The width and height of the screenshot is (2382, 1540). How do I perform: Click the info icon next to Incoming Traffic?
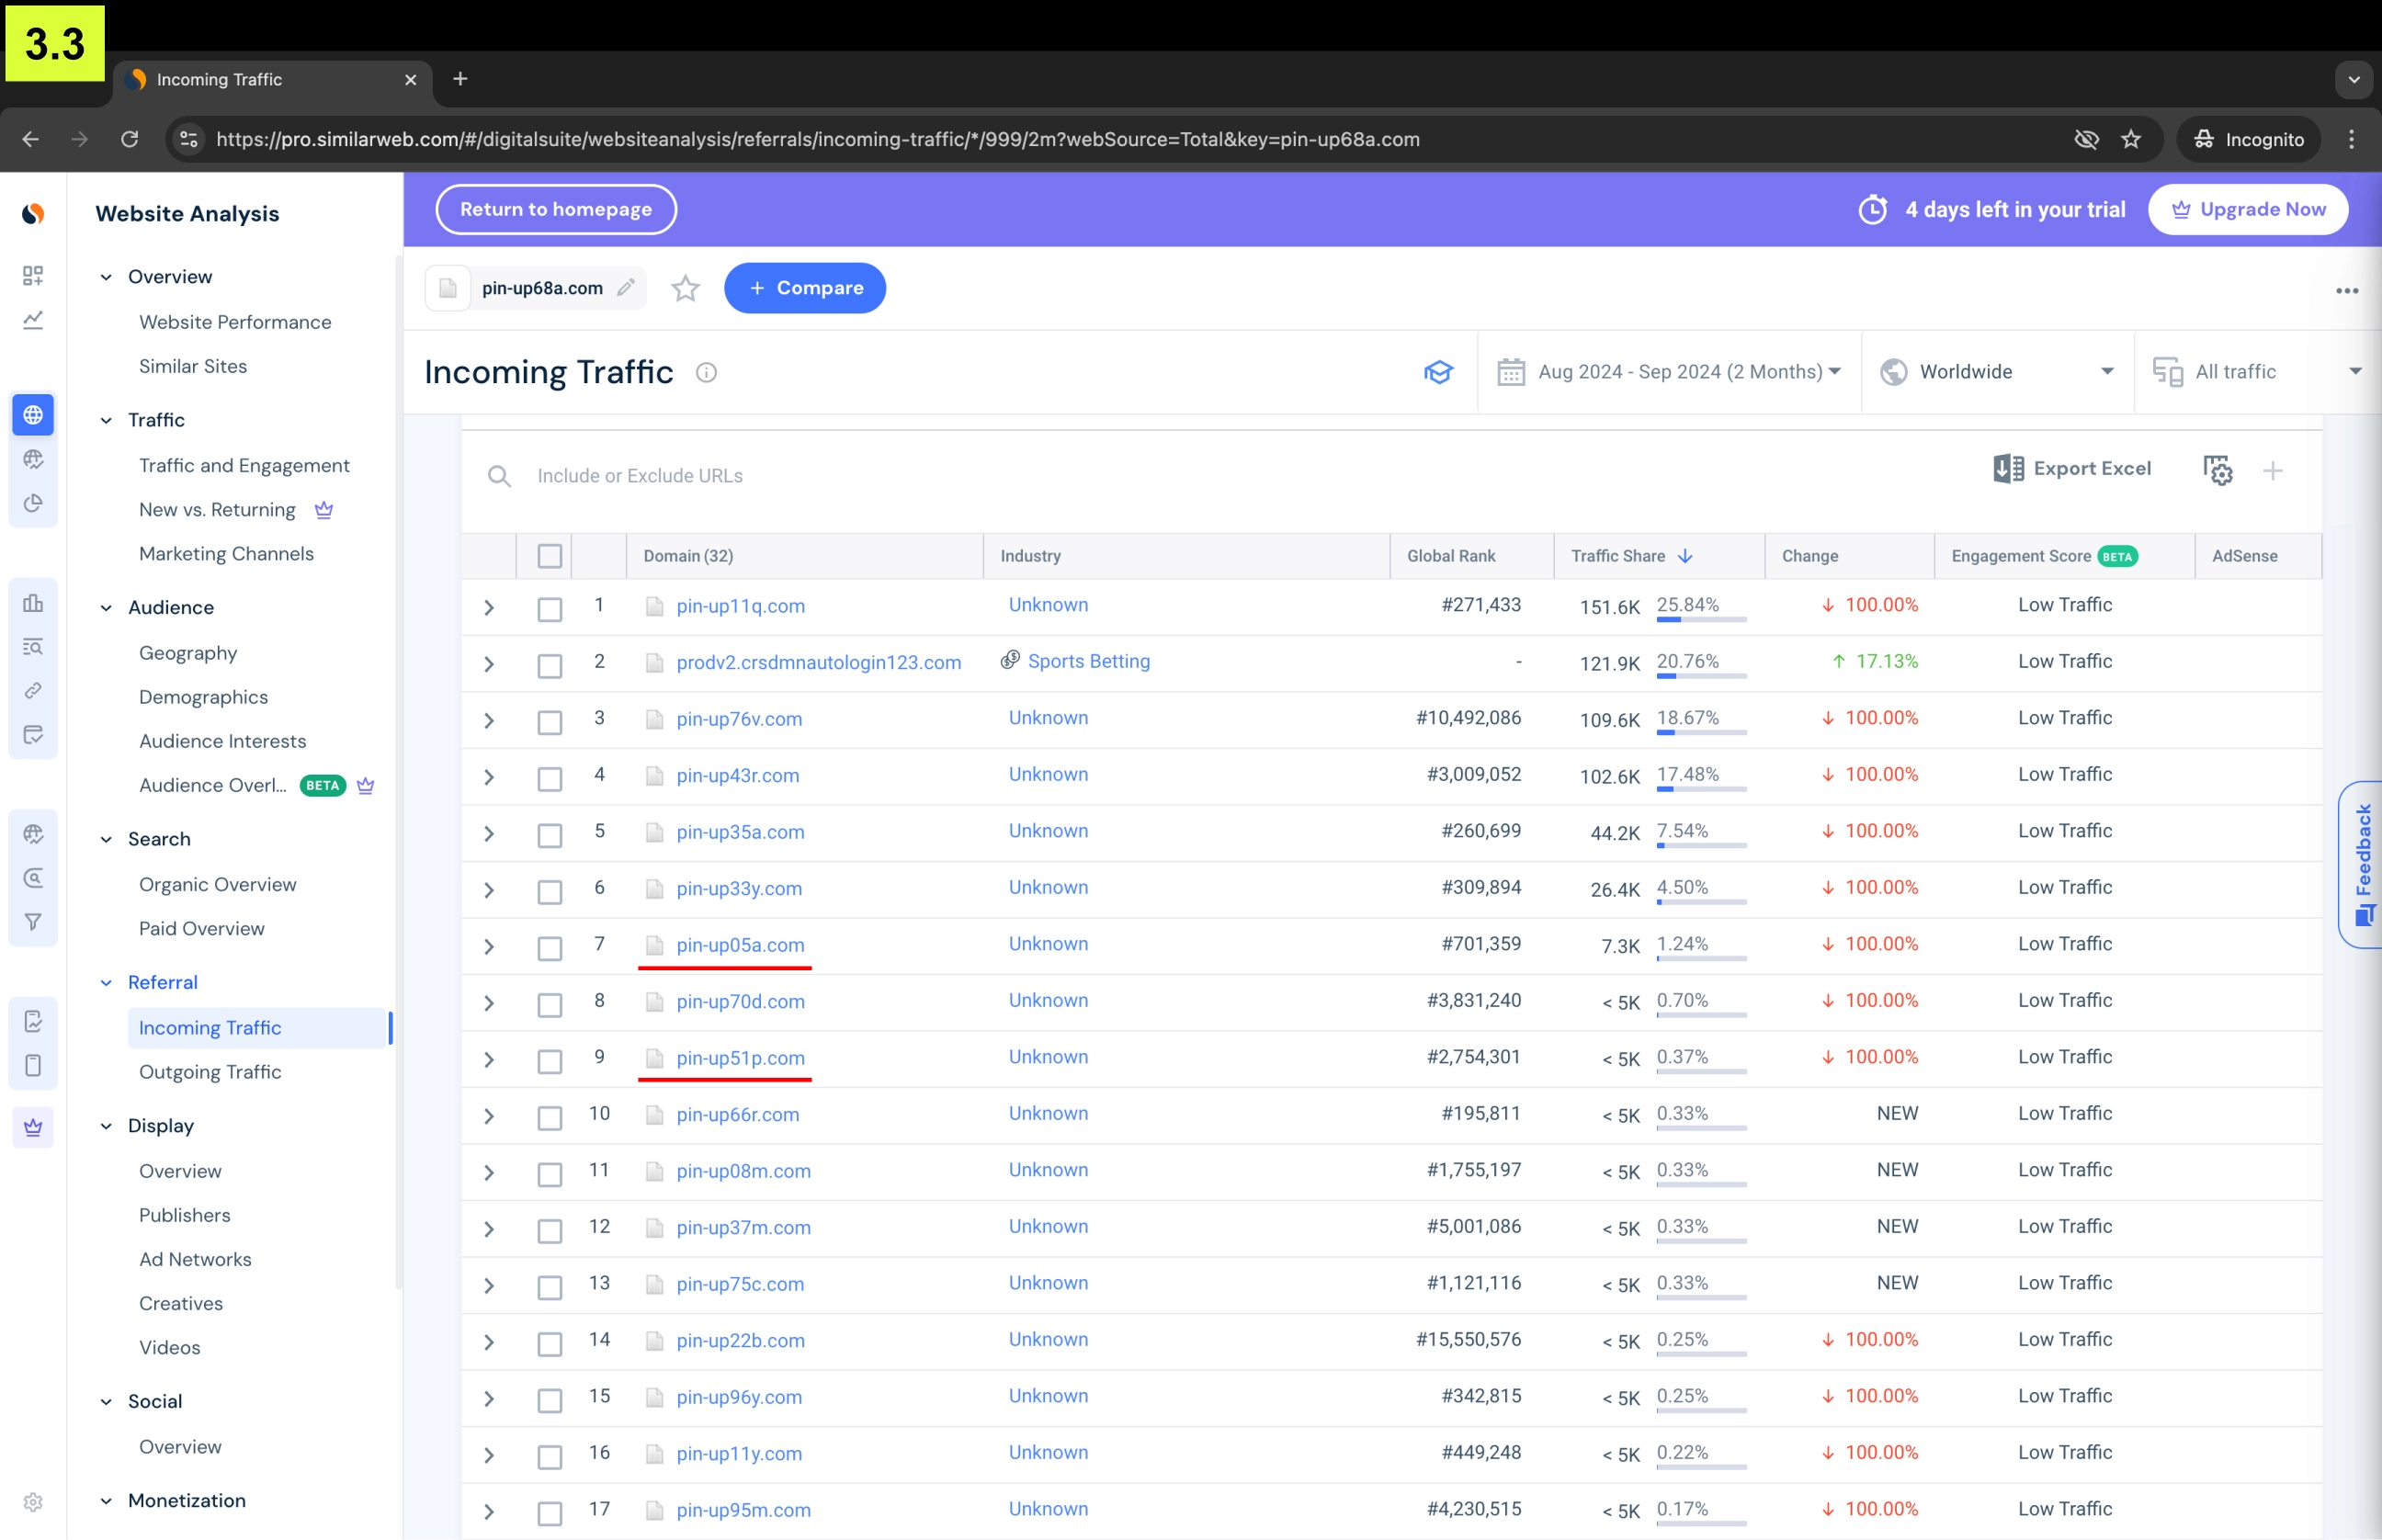tap(706, 373)
